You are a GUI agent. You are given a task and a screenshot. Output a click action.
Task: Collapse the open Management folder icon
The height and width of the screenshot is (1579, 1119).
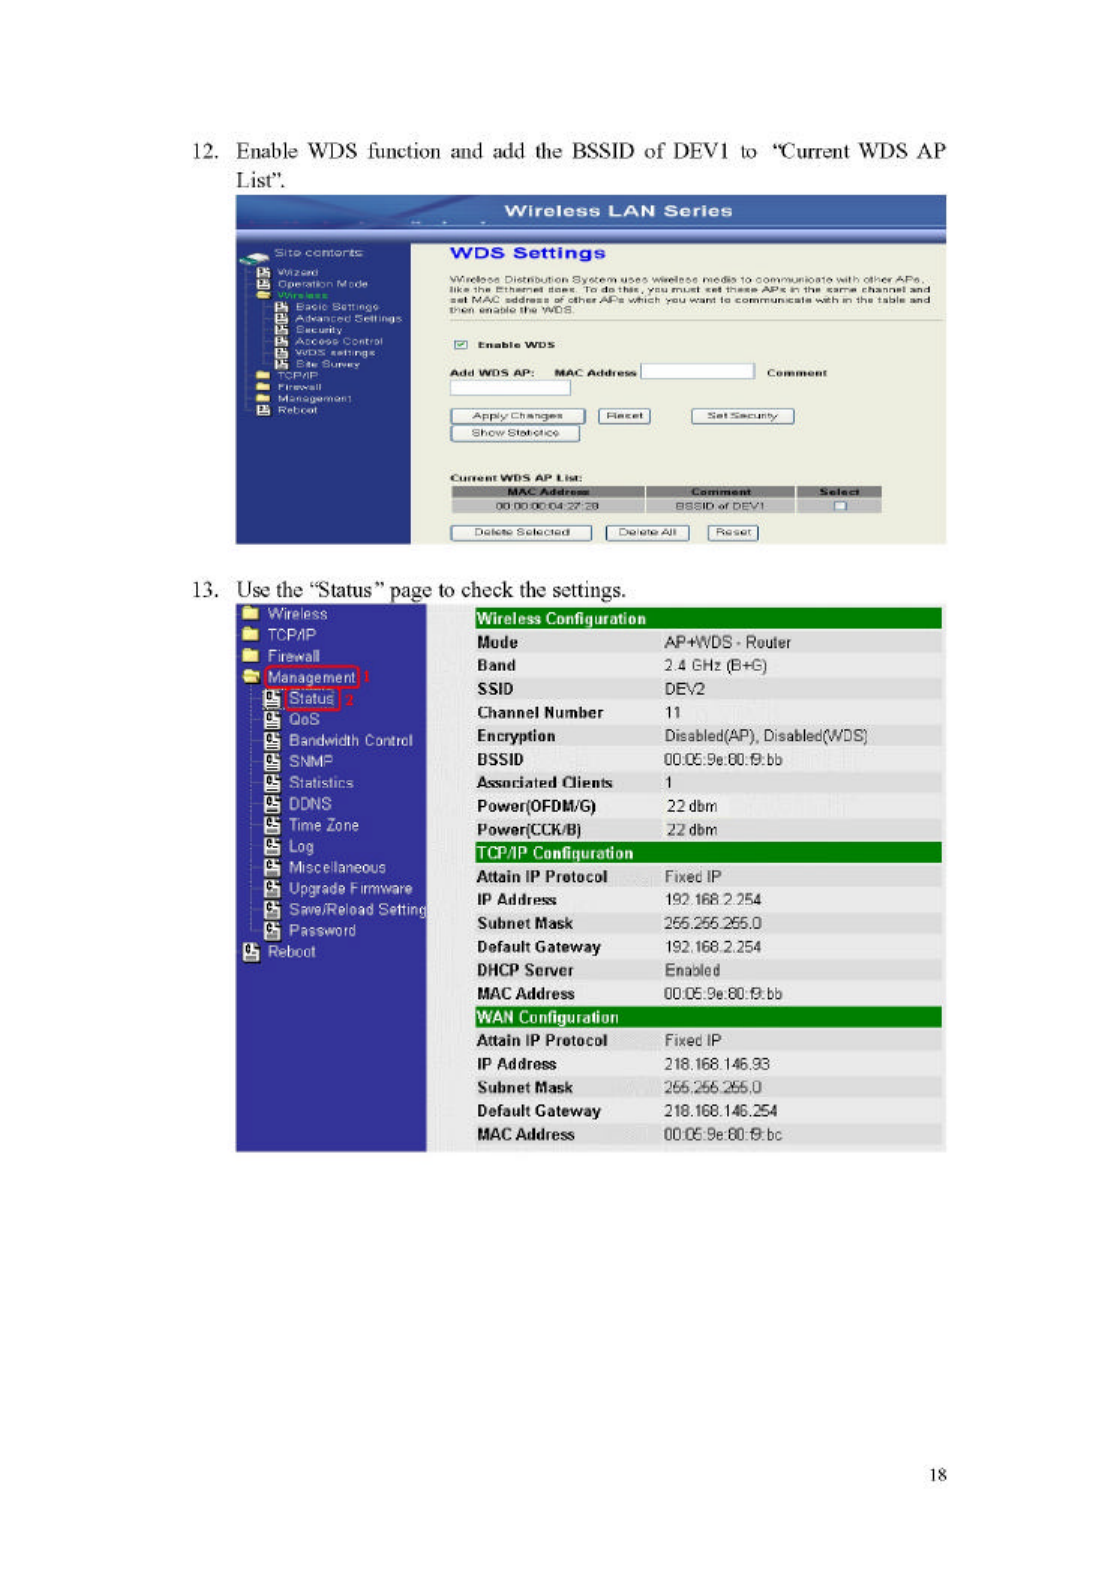pos(251,677)
